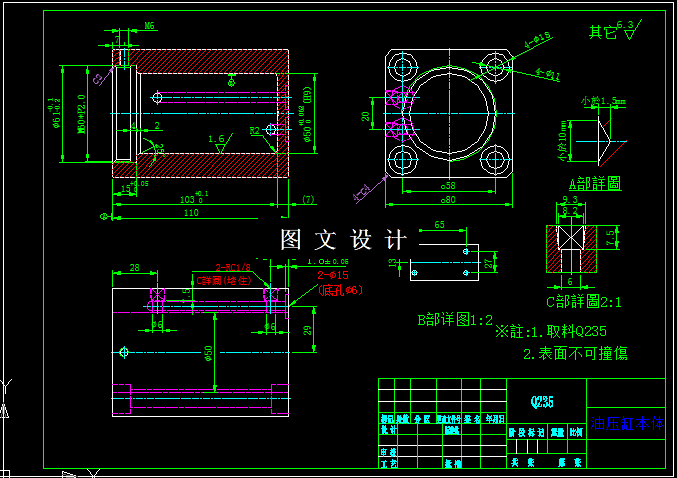677x478 pixels.
Task: Click the red "2-φ15" callout
Action: click(333, 275)
